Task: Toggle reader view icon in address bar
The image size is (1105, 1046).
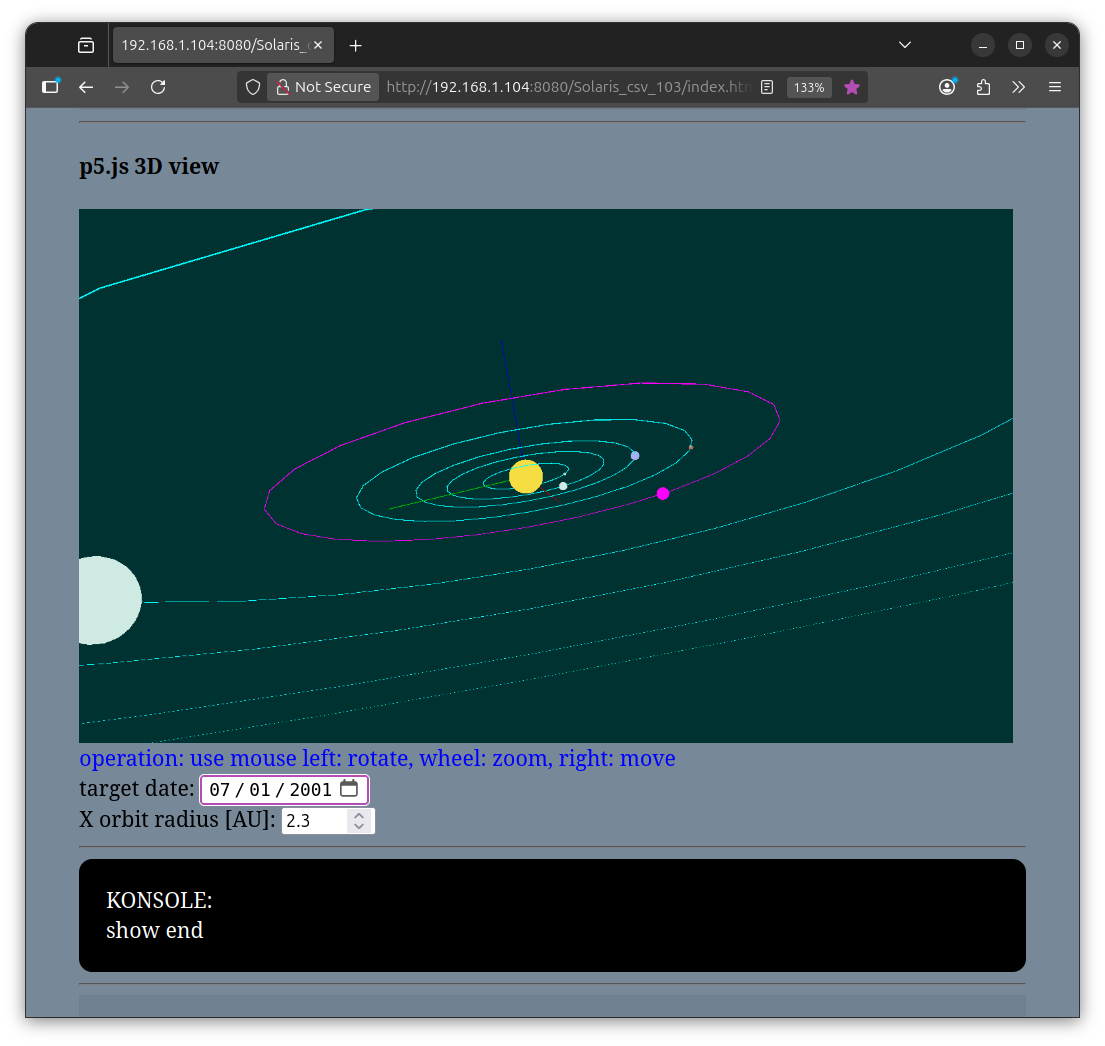Action: (x=767, y=87)
